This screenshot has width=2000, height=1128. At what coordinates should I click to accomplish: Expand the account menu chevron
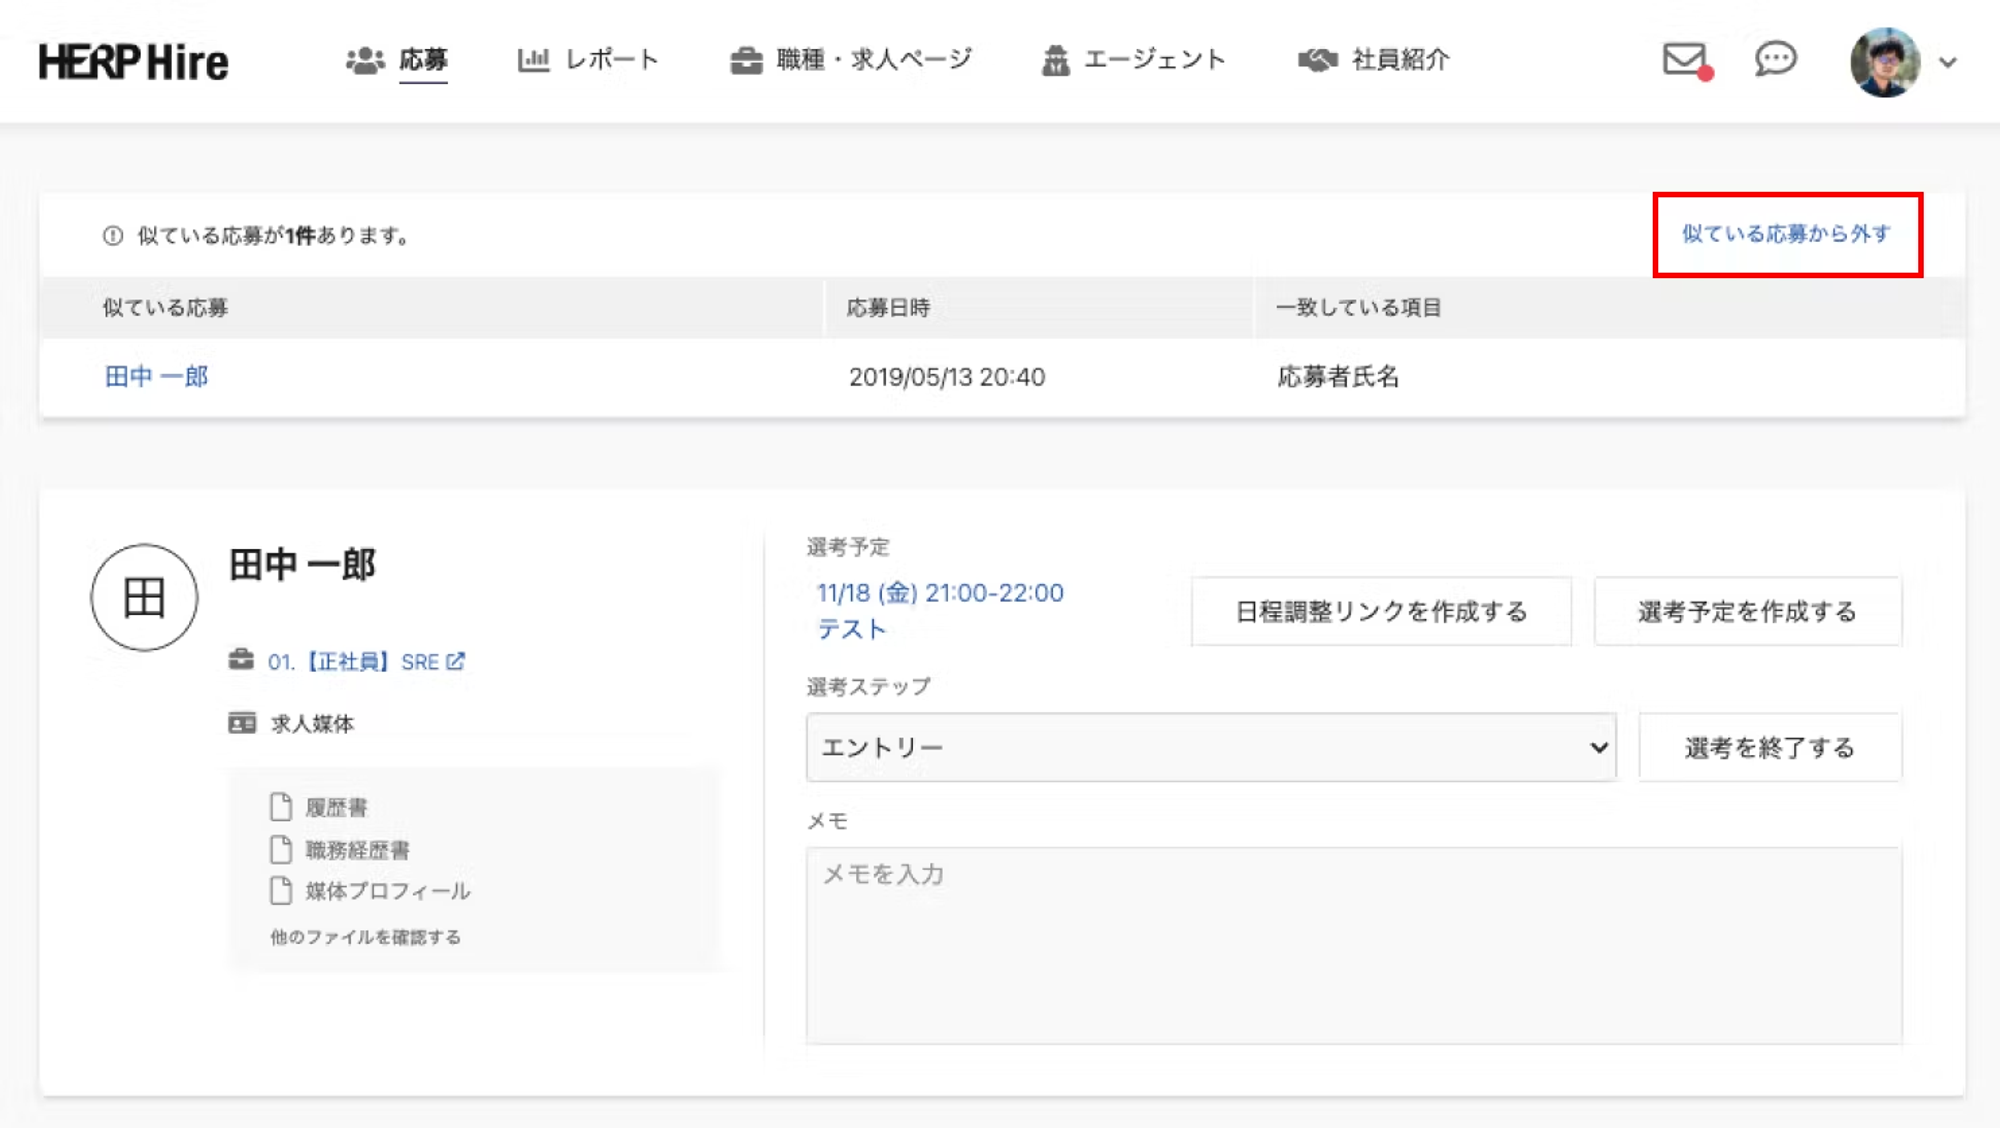(1947, 62)
